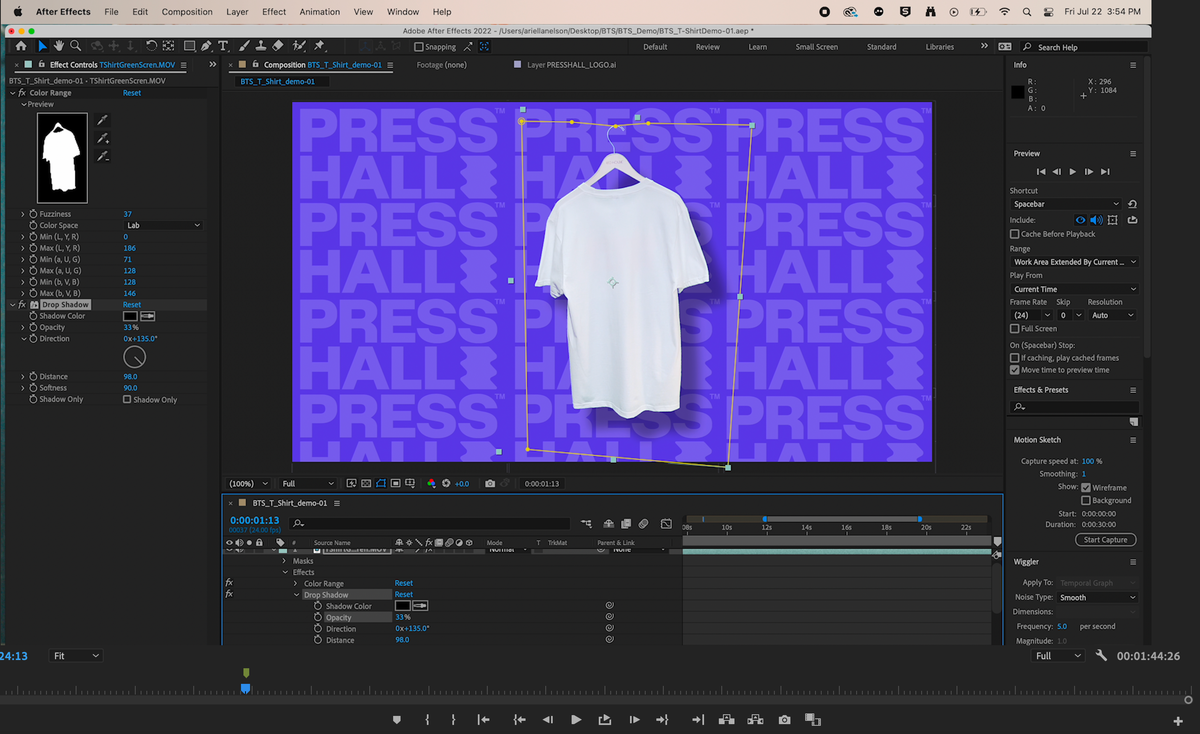The height and width of the screenshot is (734, 1200).
Task: Click Shadow Color eyedropper in Effect Controls
Action: 147,316
